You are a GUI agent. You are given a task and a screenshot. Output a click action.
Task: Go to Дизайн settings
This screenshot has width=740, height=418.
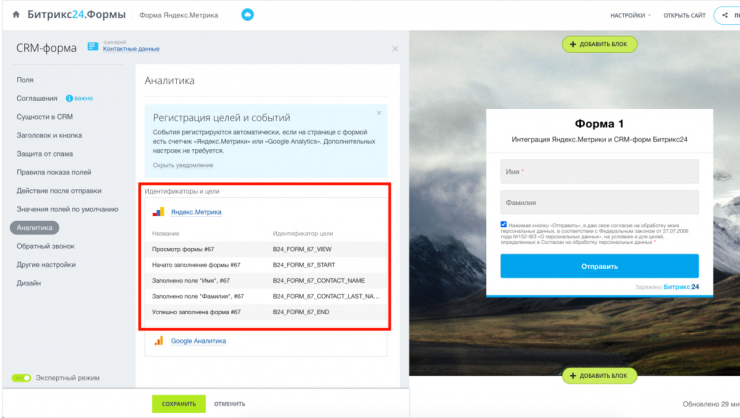(29, 283)
